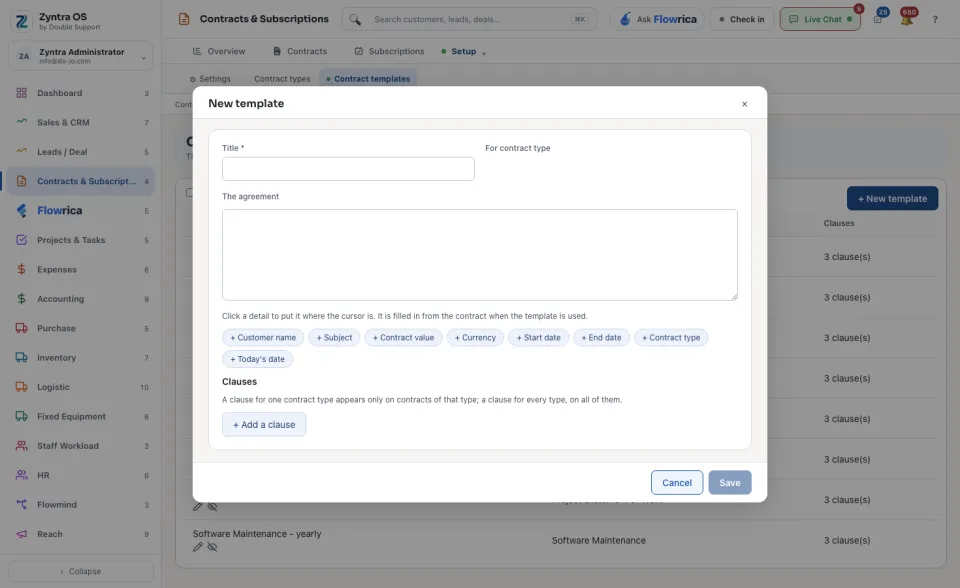
Task: Open Expenses sidebar icon
Action: 21,270
